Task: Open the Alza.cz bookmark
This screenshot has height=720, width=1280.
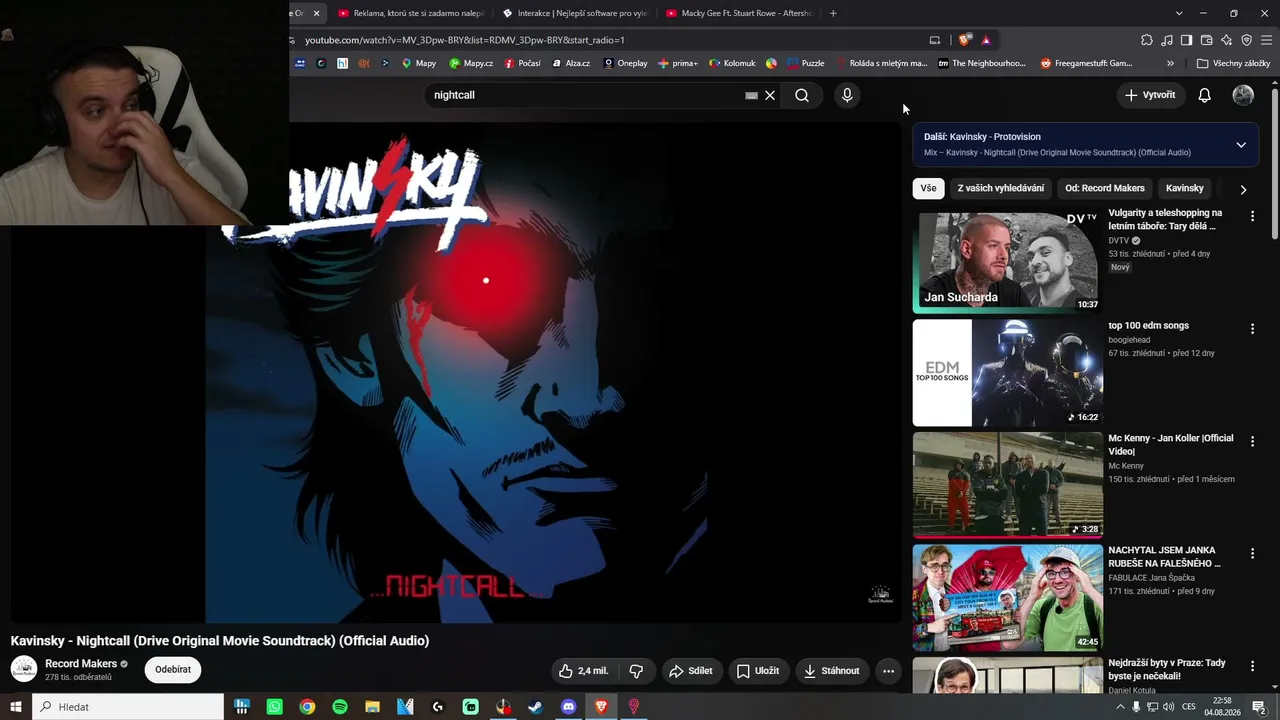Action: pos(571,63)
